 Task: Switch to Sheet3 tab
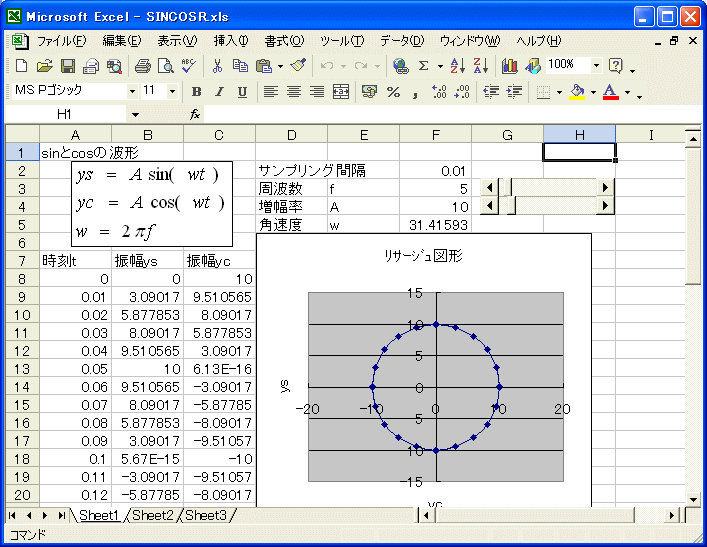click(x=206, y=515)
